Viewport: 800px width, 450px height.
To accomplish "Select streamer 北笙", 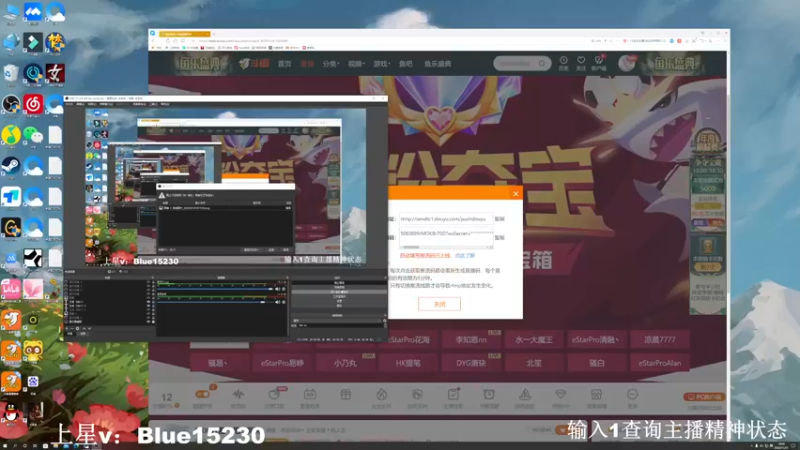I will click(x=534, y=363).
